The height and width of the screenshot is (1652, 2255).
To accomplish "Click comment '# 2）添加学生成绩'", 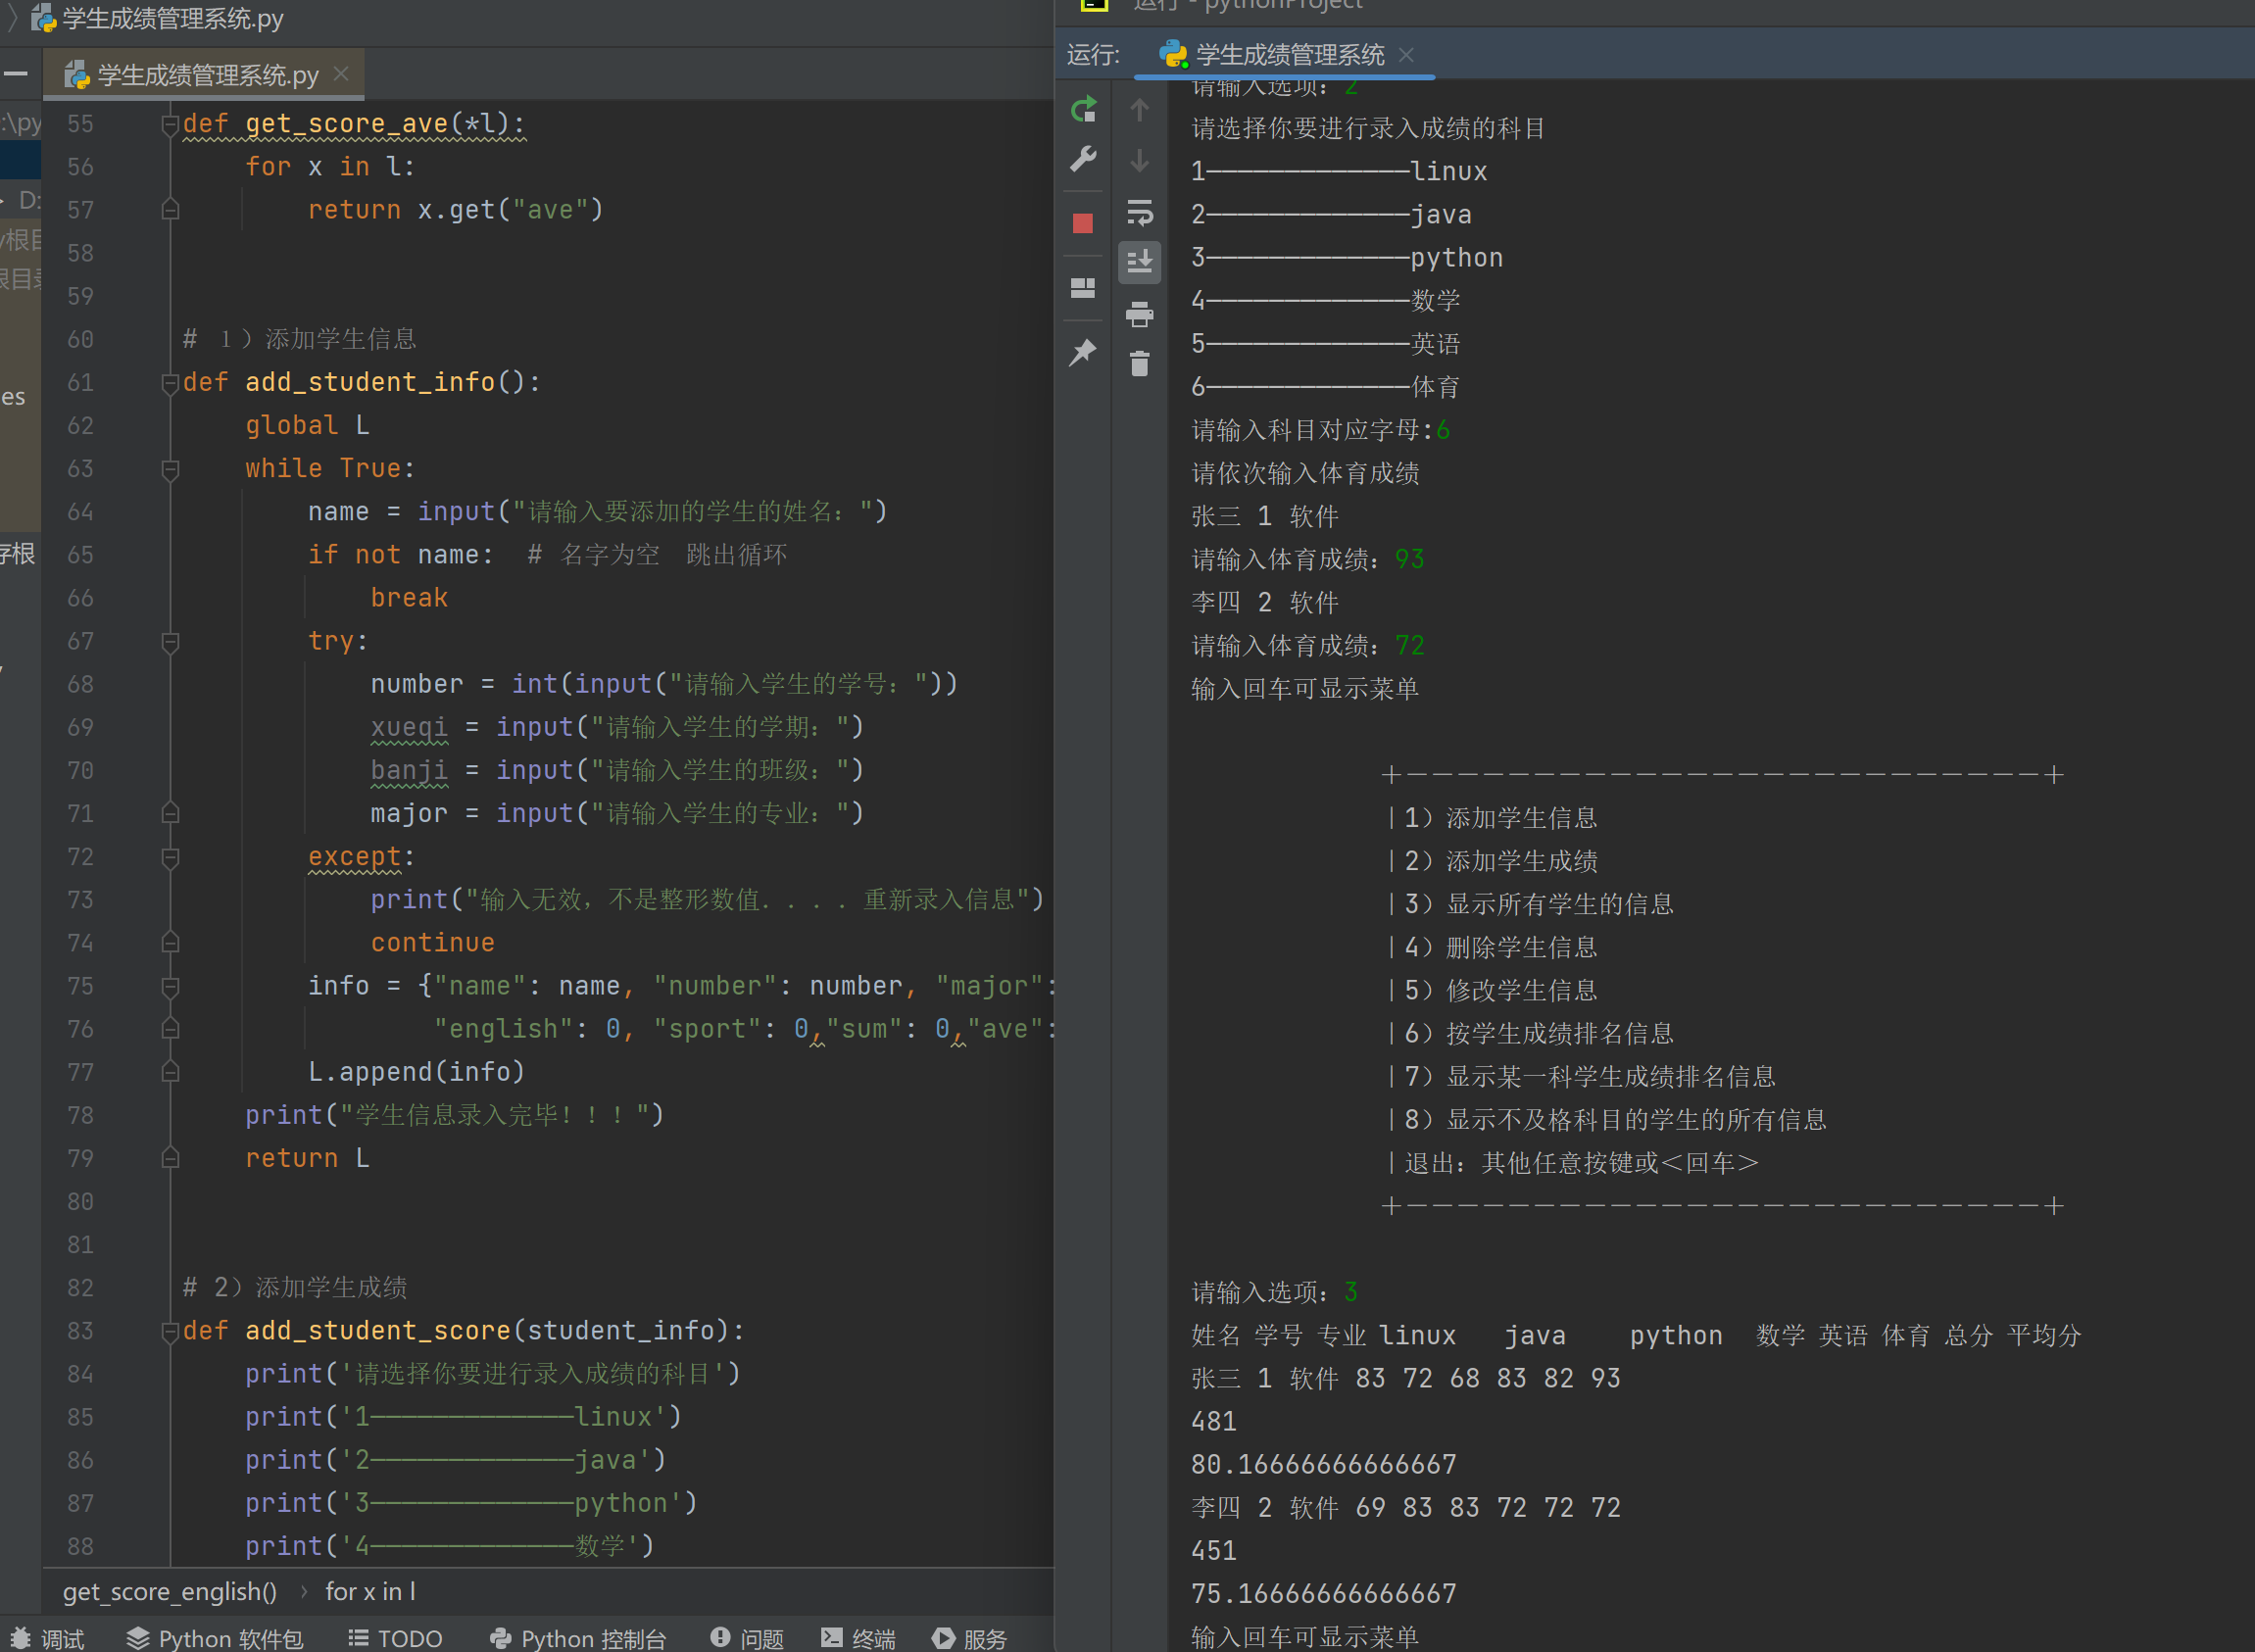I will point(295,1288).
